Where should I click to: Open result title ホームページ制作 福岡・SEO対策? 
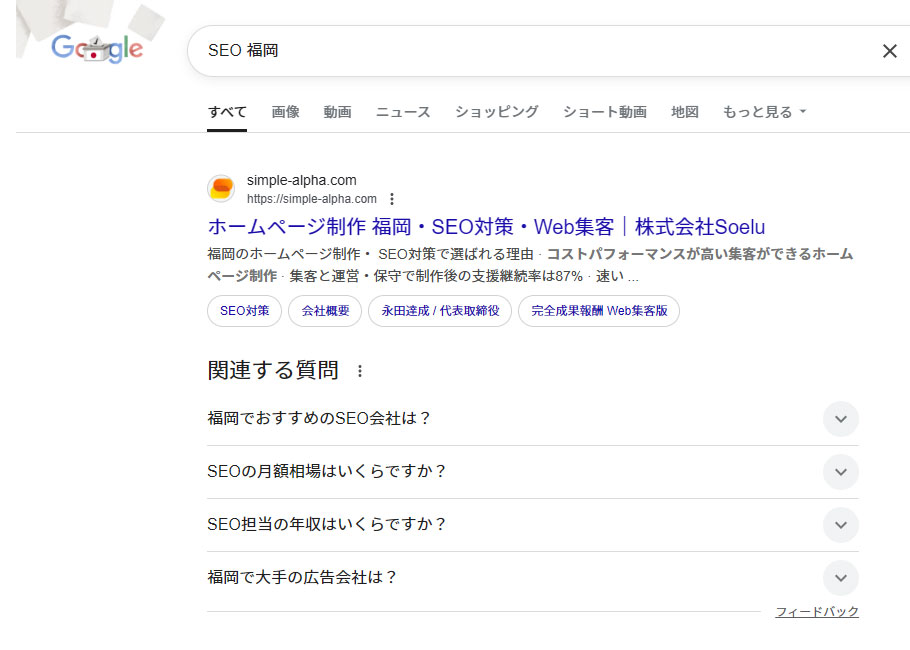[x=486, y=227]
